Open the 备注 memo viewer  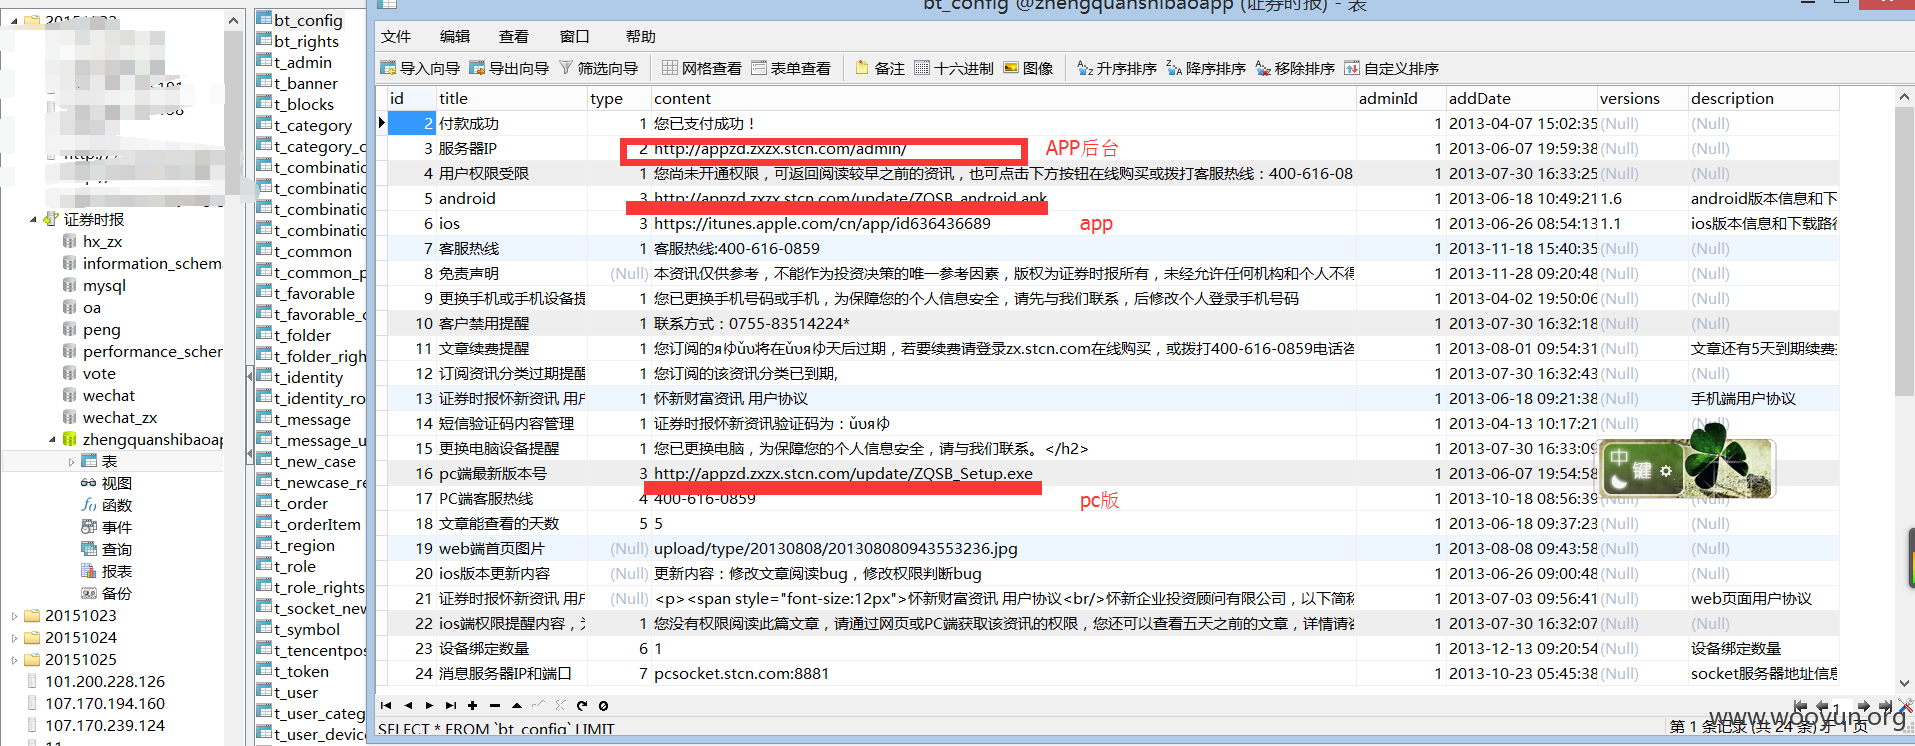tap(880, 68)
